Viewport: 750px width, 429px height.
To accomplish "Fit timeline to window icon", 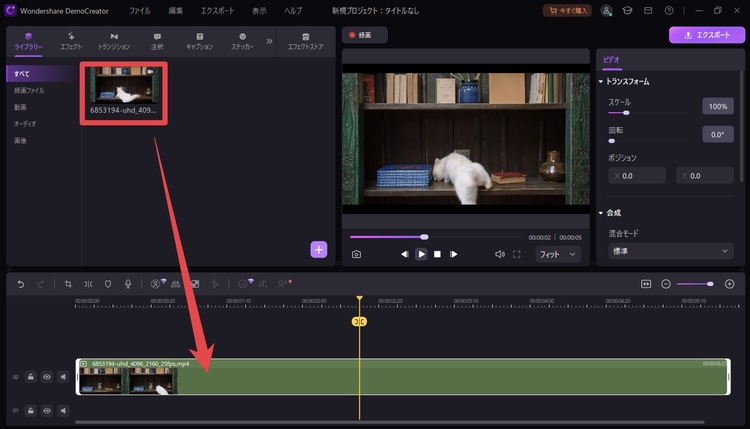I will (646, 284).
